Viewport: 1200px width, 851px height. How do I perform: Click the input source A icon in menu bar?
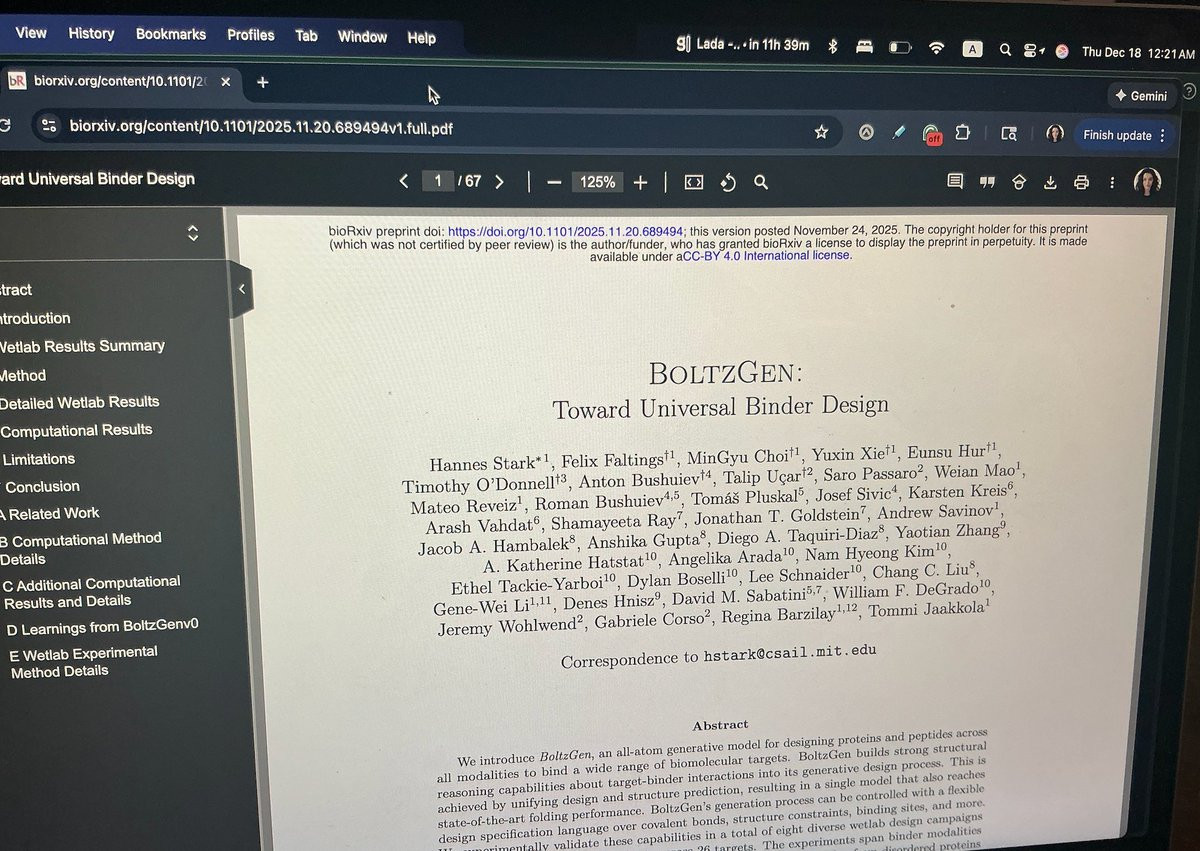pyautogui.click(x=971, y=48)
